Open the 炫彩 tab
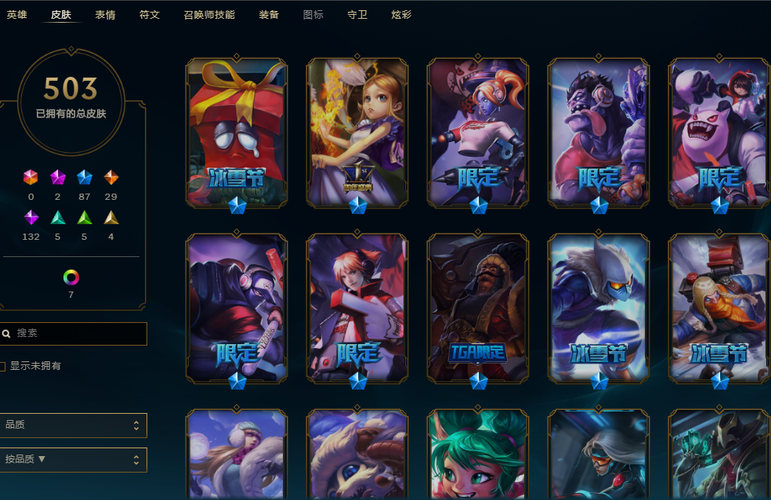The image size is (771, 500). click(401, 15)
